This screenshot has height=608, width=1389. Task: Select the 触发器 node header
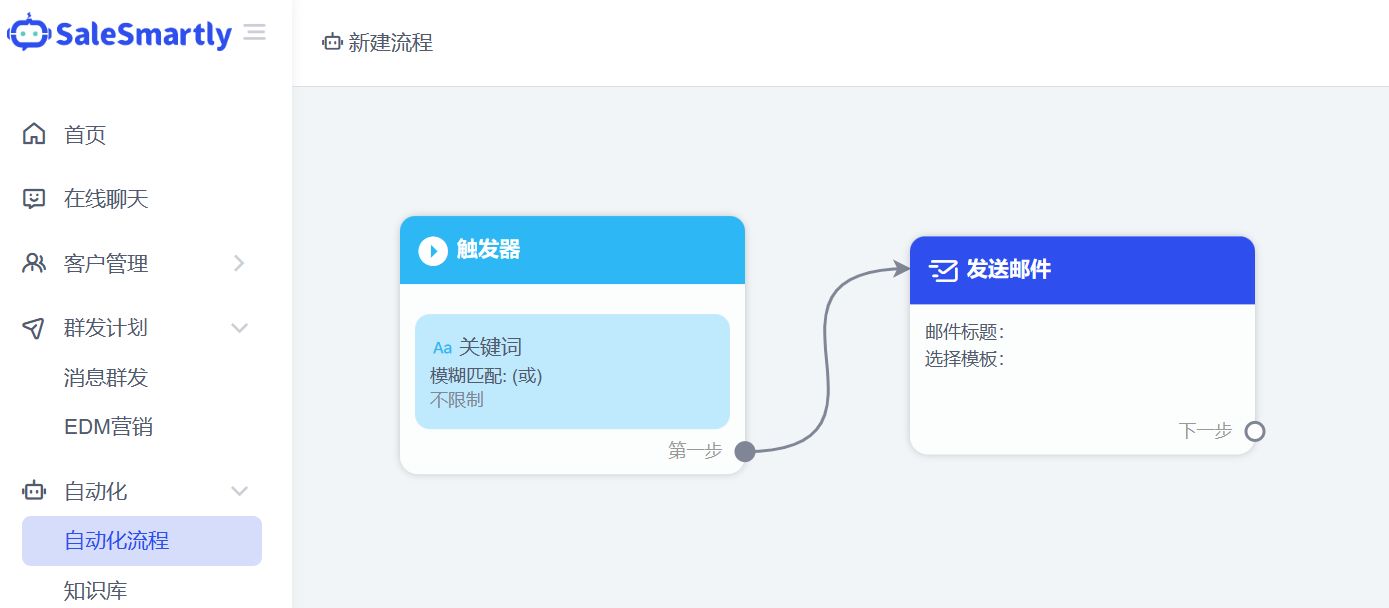point(572,250)
